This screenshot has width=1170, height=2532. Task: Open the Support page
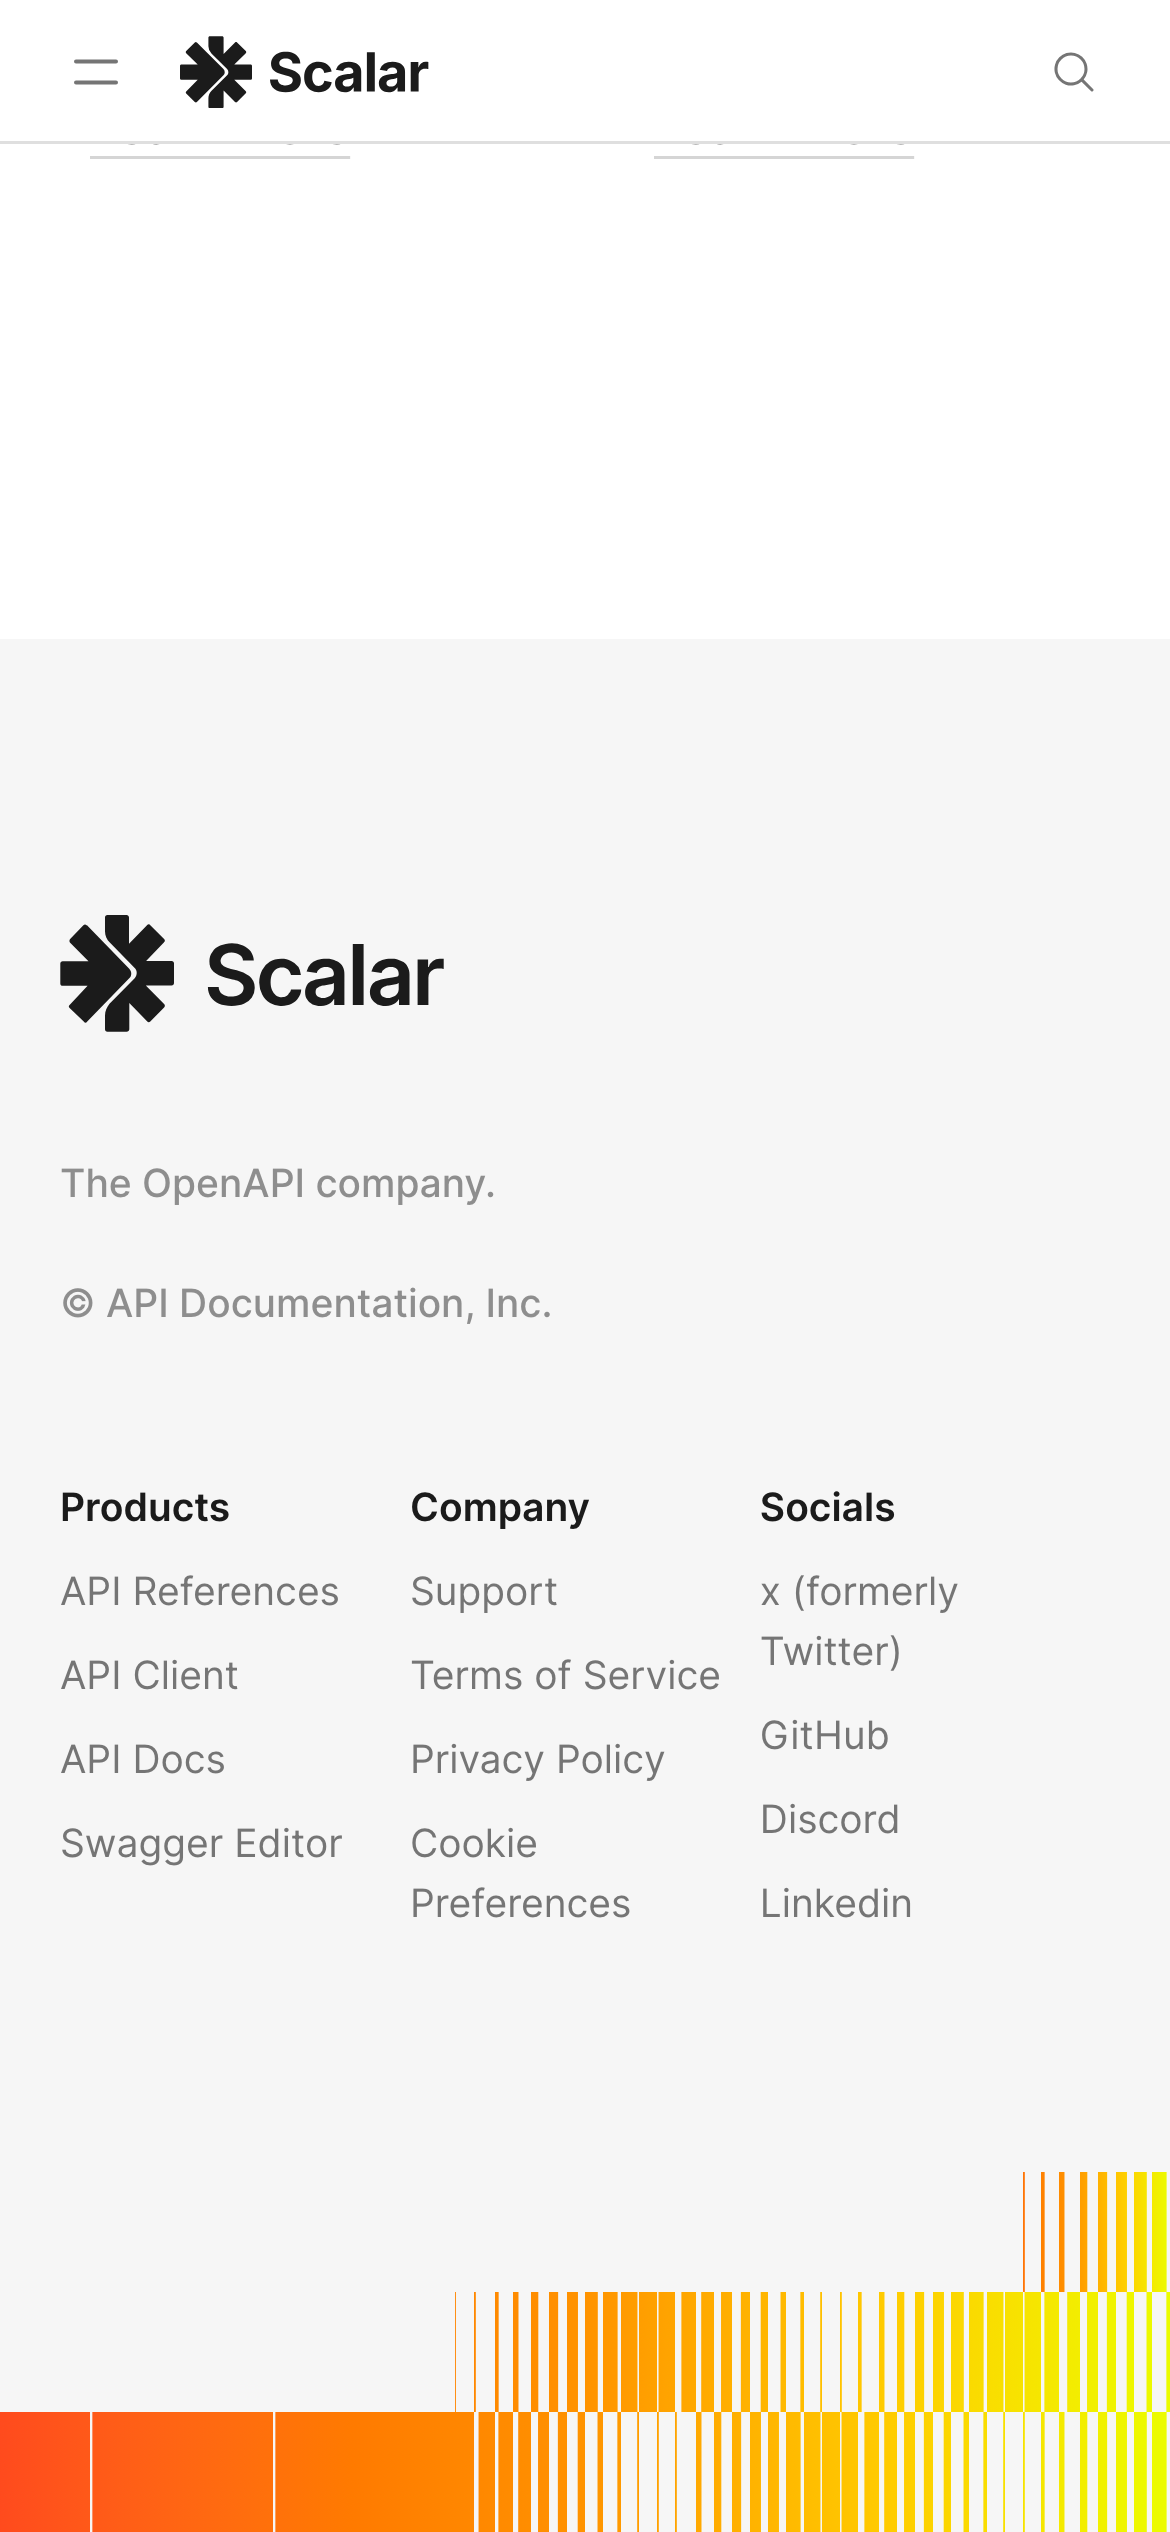click(484, 1591)
